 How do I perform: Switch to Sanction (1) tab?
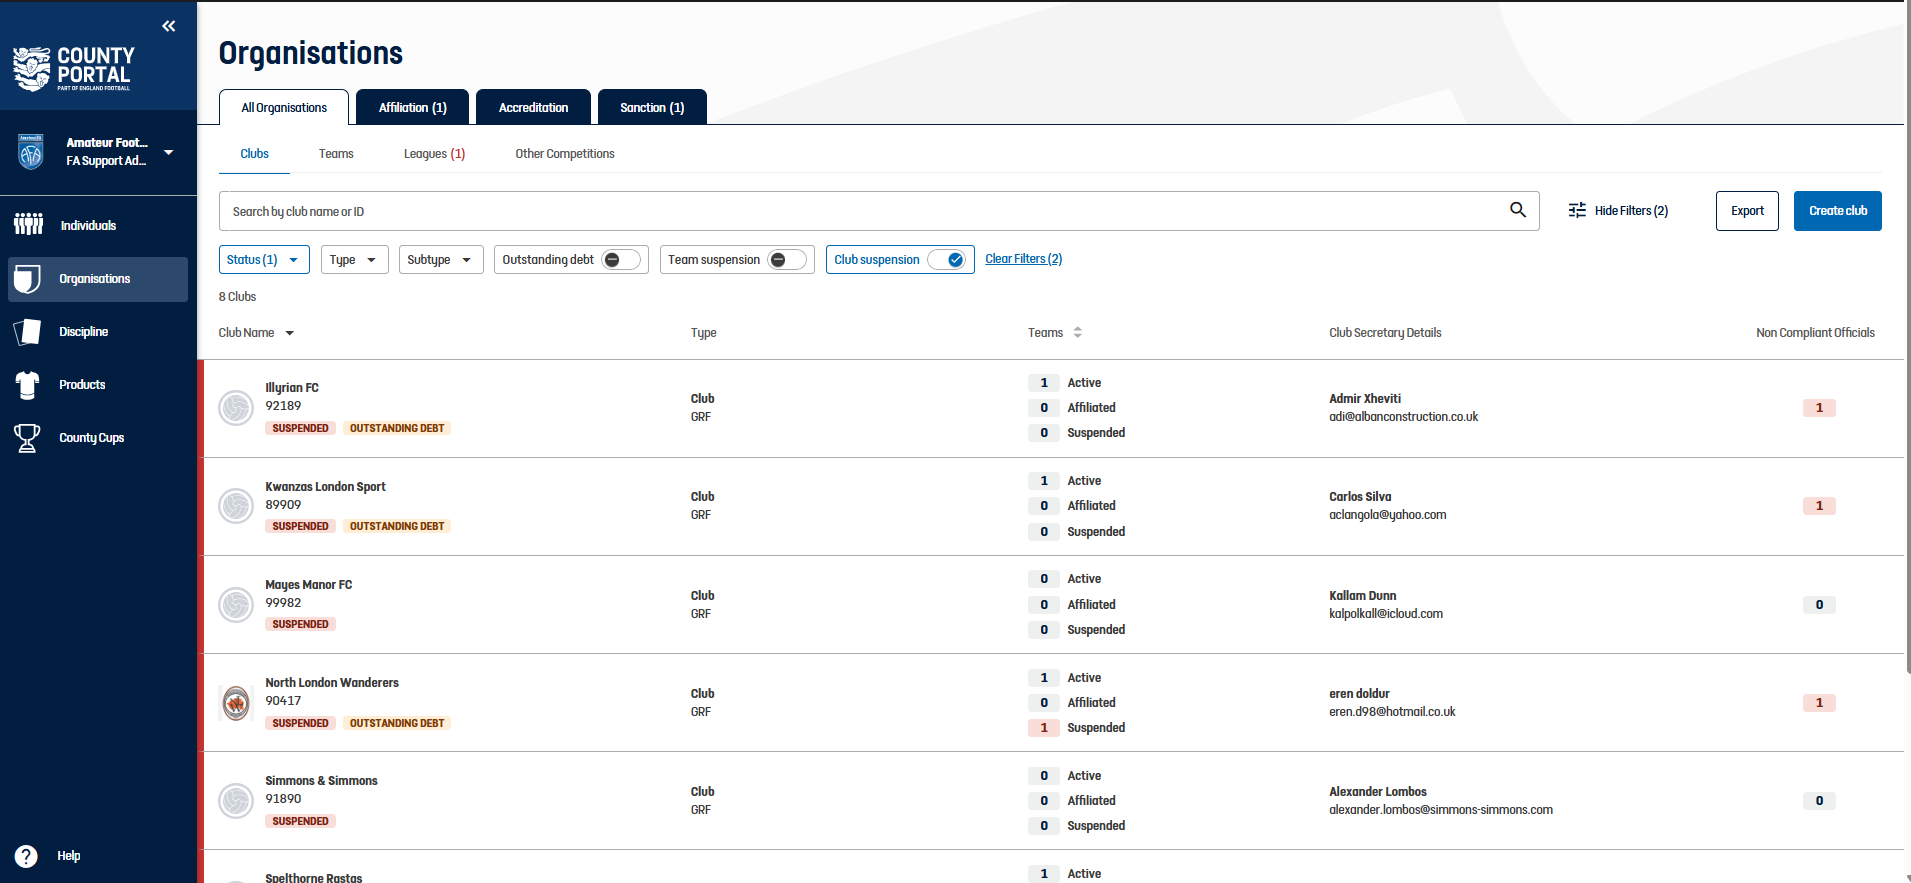point(652,107)
